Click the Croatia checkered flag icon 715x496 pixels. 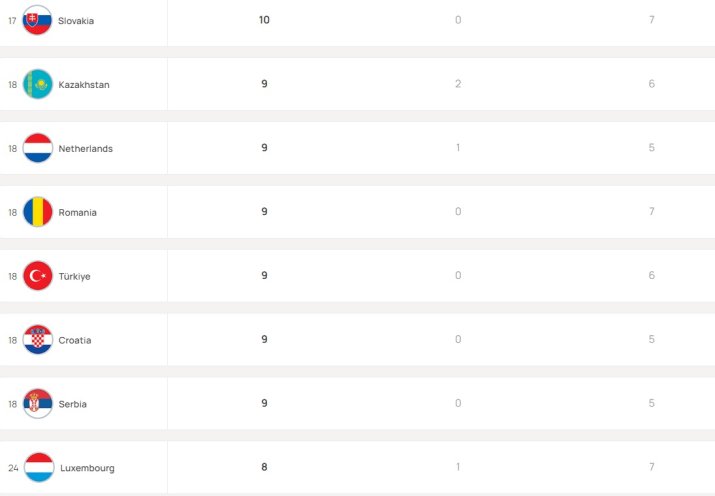coord(38,339)
